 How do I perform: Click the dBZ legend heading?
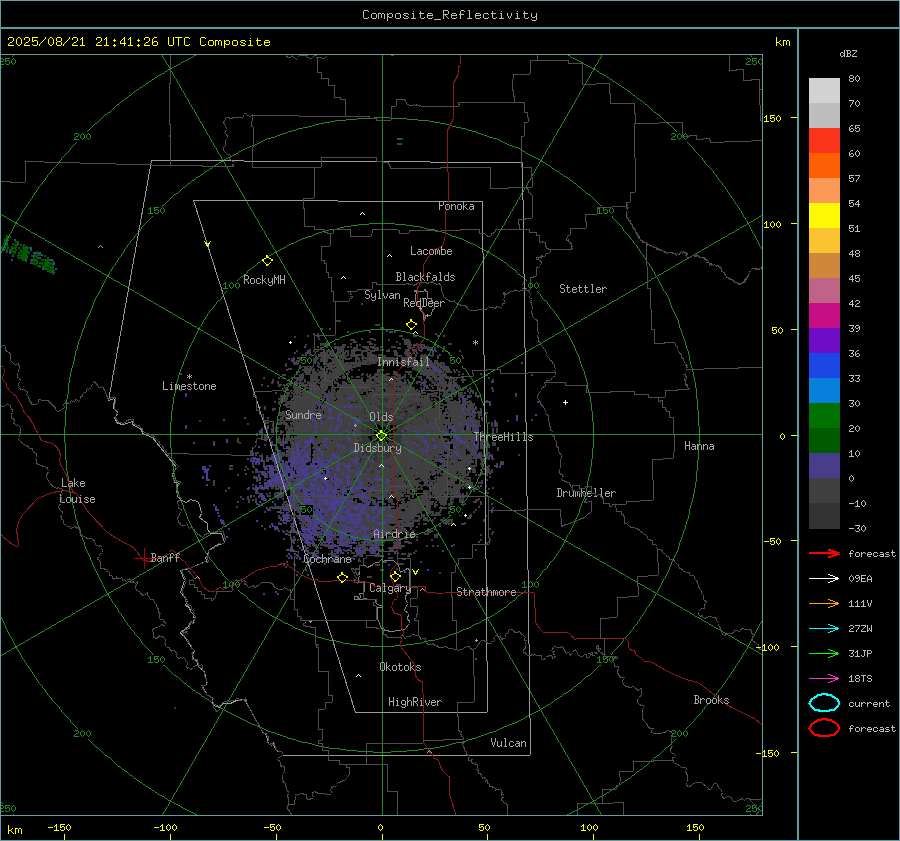pyautogui.click(x=848, y=53)
